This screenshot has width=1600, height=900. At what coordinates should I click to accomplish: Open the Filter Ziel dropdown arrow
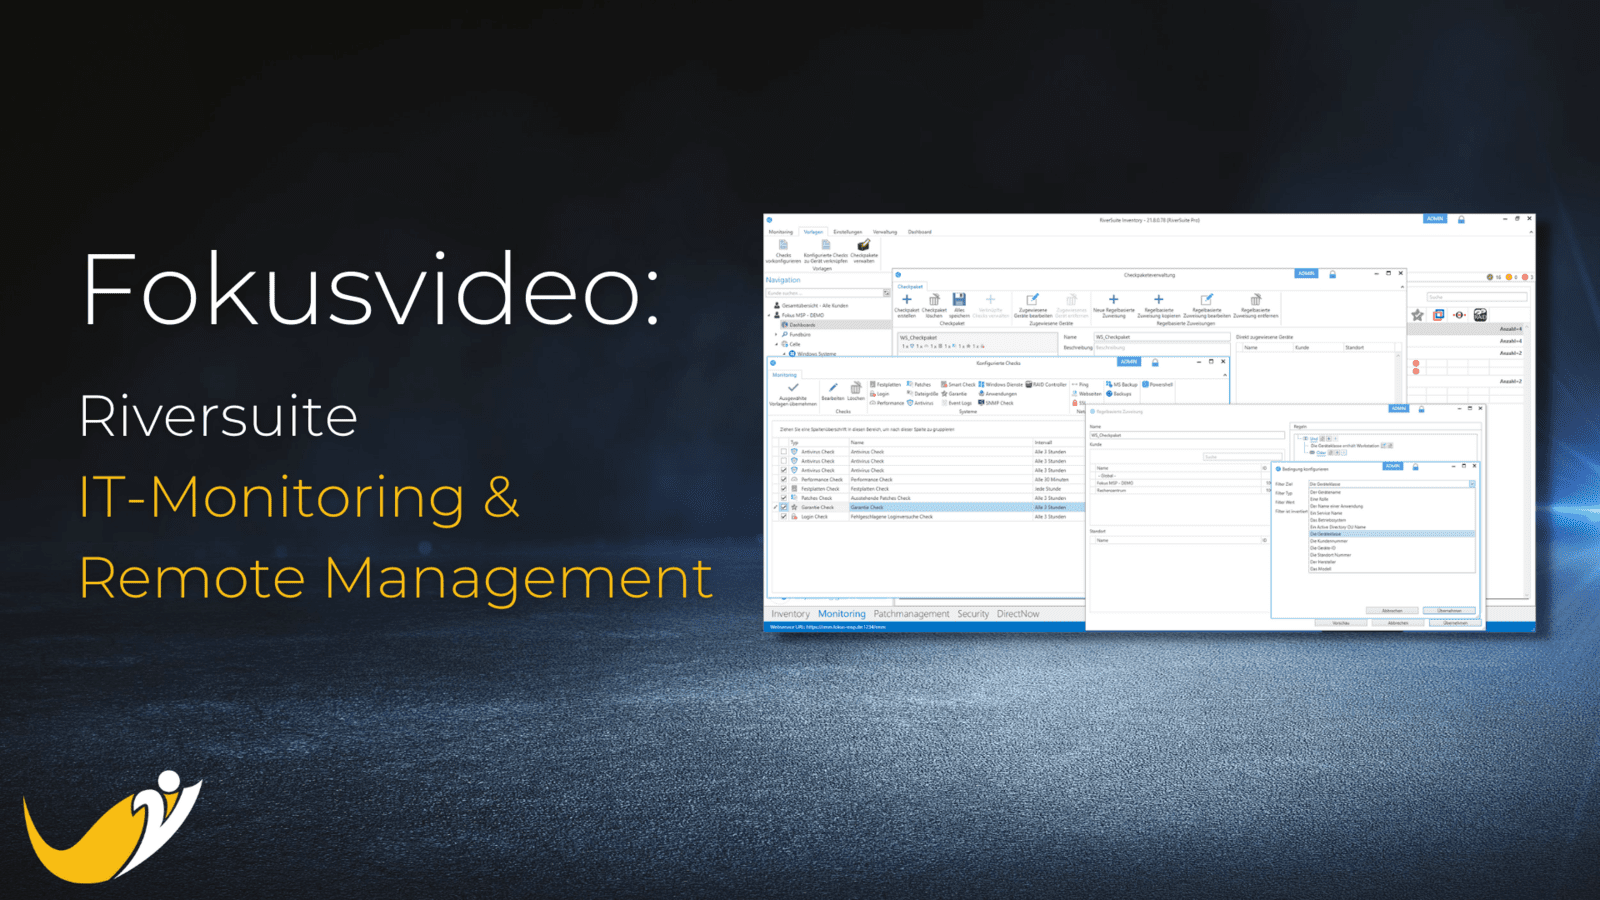[x=1472, y=484]
